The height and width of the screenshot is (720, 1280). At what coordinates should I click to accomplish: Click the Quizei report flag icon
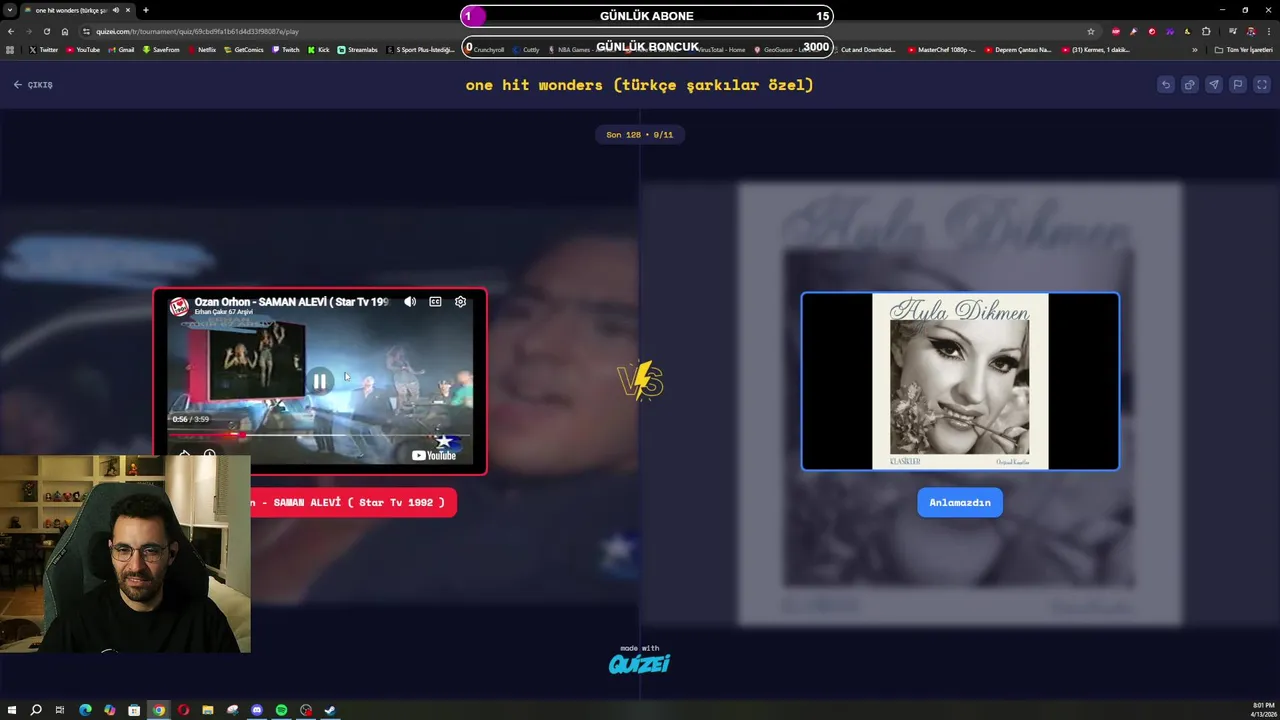tap(1238, 85)
